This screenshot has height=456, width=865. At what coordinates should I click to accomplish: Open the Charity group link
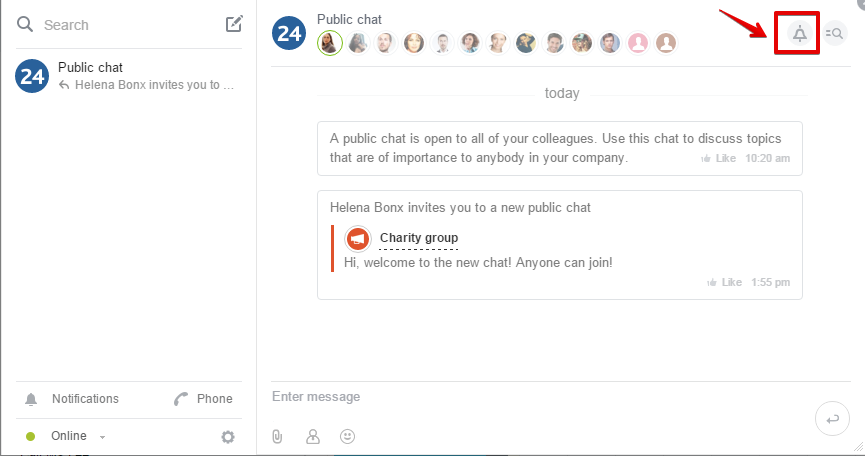419,238
